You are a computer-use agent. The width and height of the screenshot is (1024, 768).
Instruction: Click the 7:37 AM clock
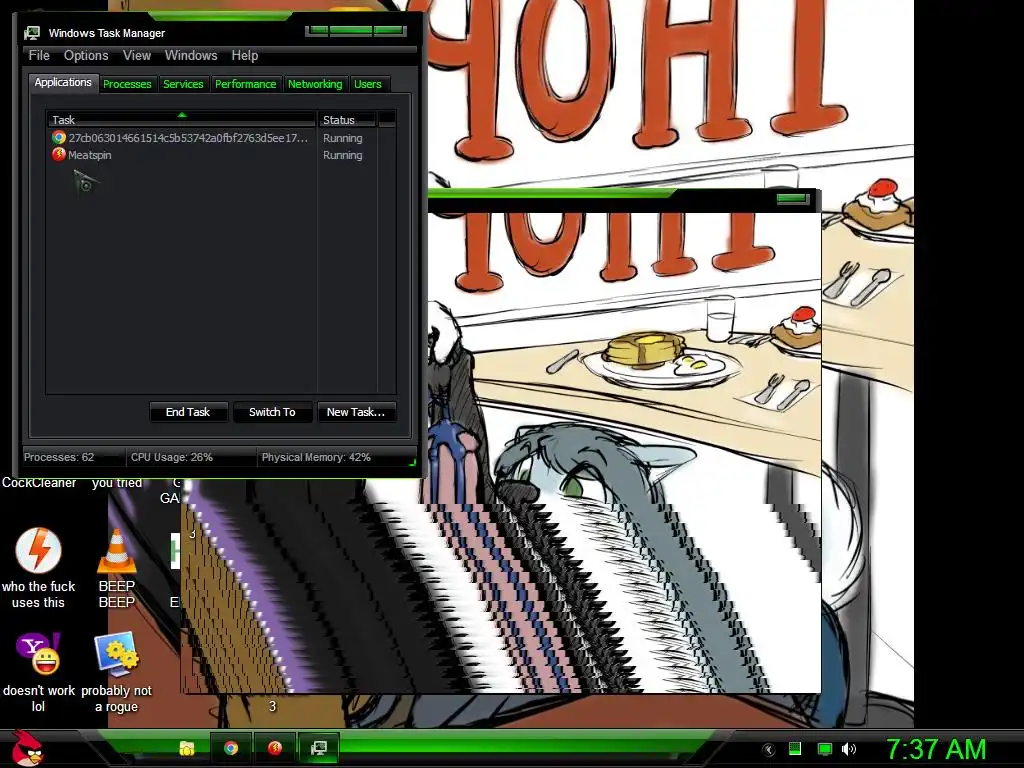click(936, 750)
